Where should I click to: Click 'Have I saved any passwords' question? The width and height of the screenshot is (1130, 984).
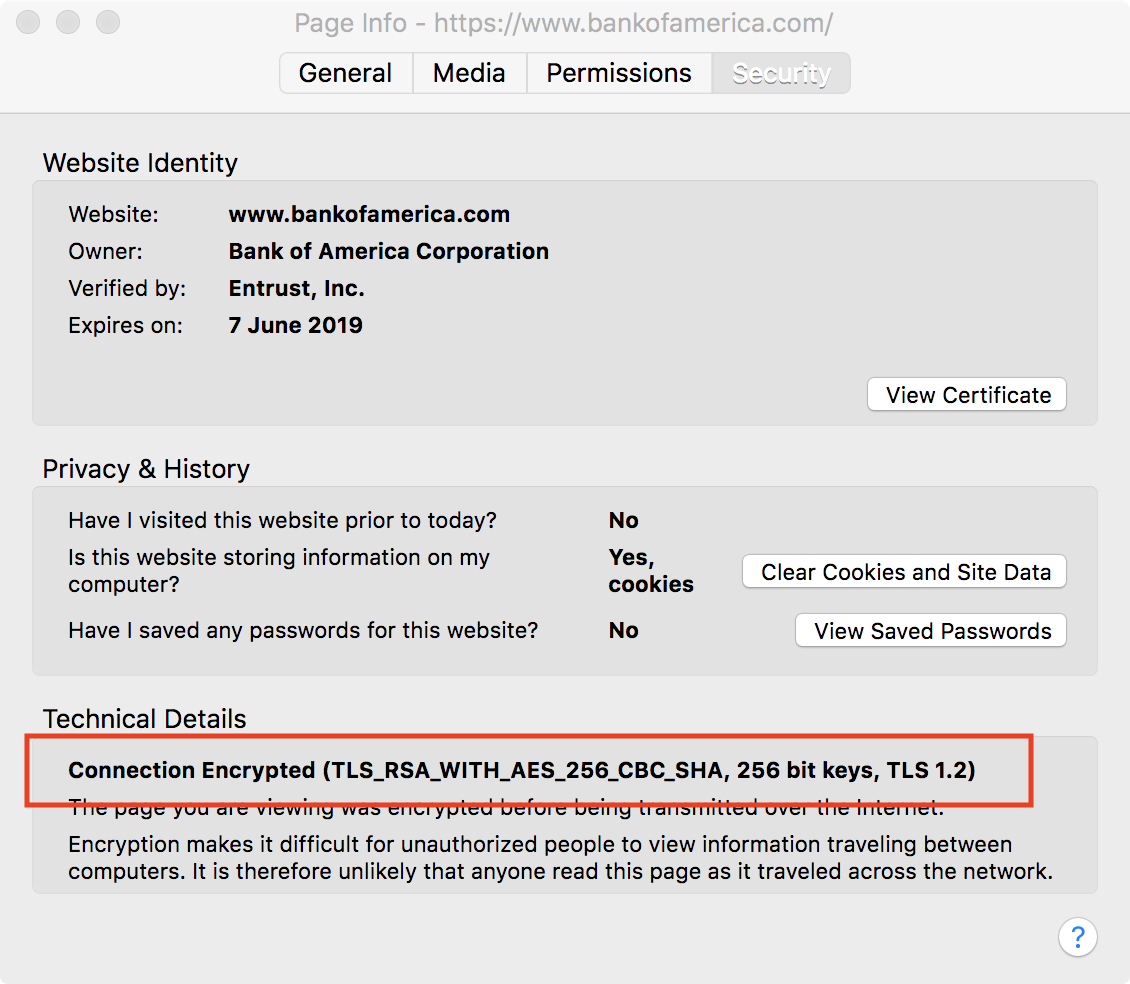(x=303, y=630)
